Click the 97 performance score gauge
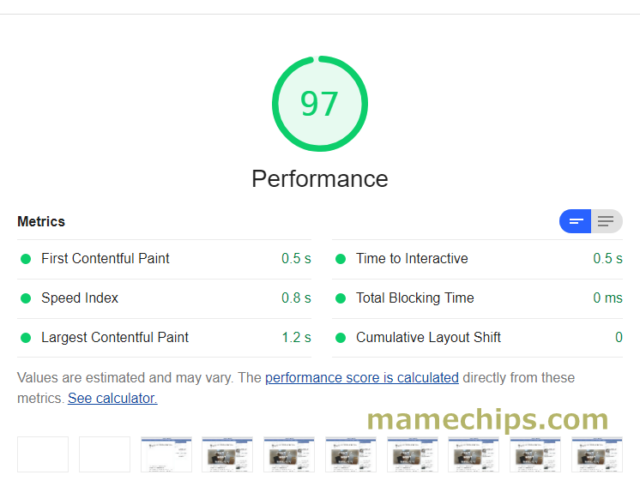 320,104
